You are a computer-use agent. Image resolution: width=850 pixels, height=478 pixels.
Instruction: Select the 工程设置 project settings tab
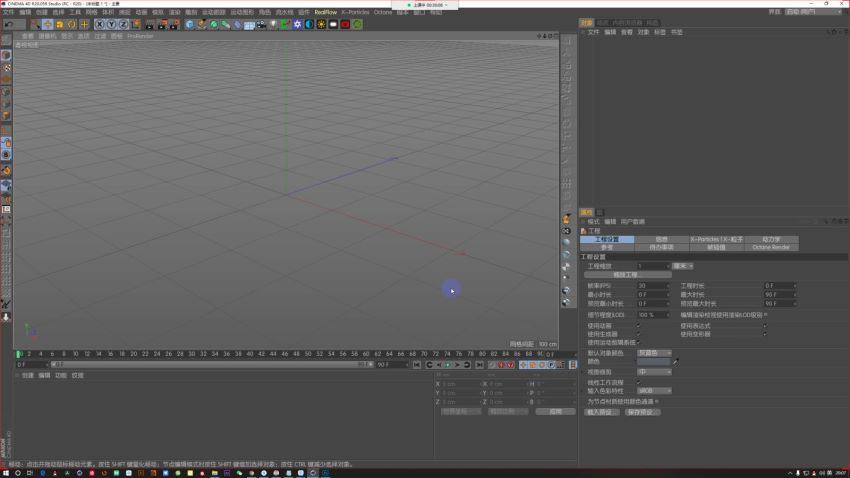click(x=607, y=239)
